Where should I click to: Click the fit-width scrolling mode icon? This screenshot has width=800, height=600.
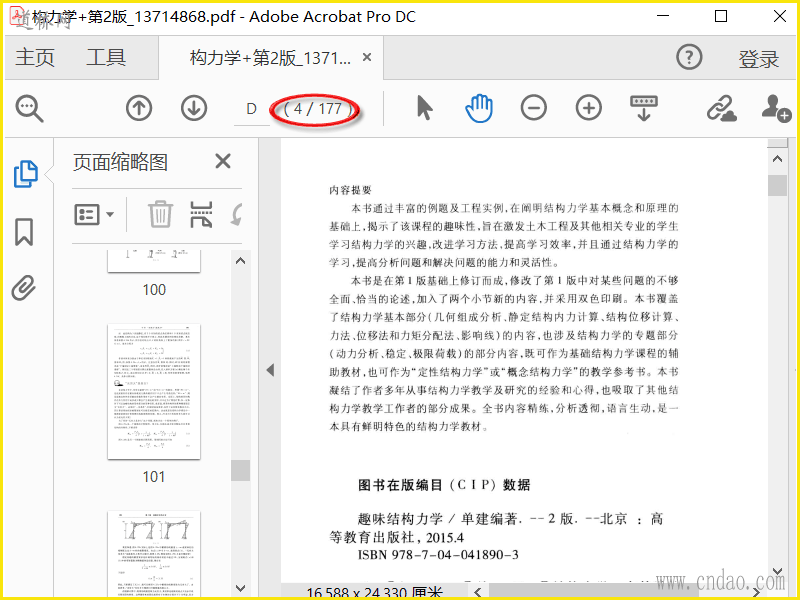click(x=644, y=108)
